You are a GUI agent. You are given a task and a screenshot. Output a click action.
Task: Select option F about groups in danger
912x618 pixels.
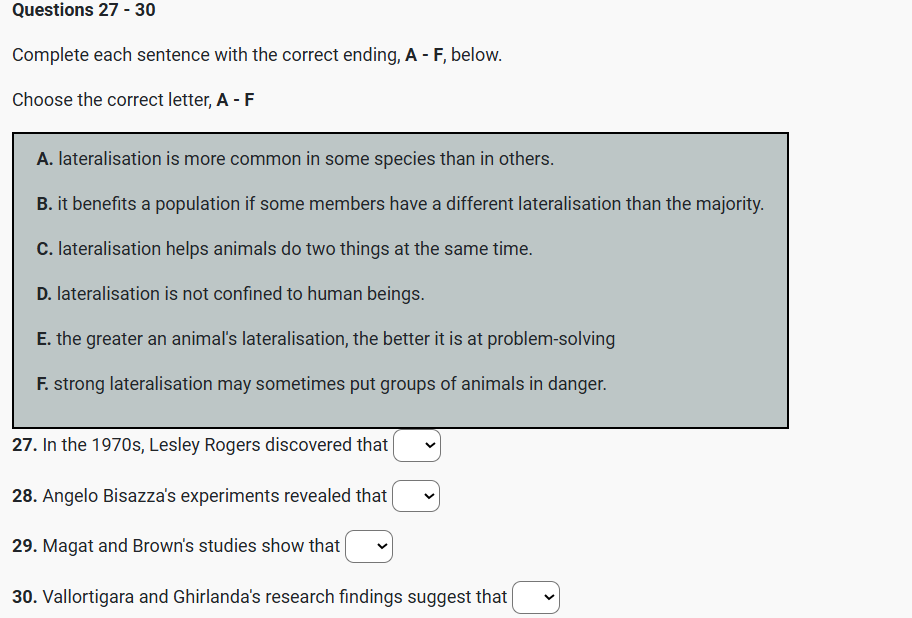coord(321,384)
